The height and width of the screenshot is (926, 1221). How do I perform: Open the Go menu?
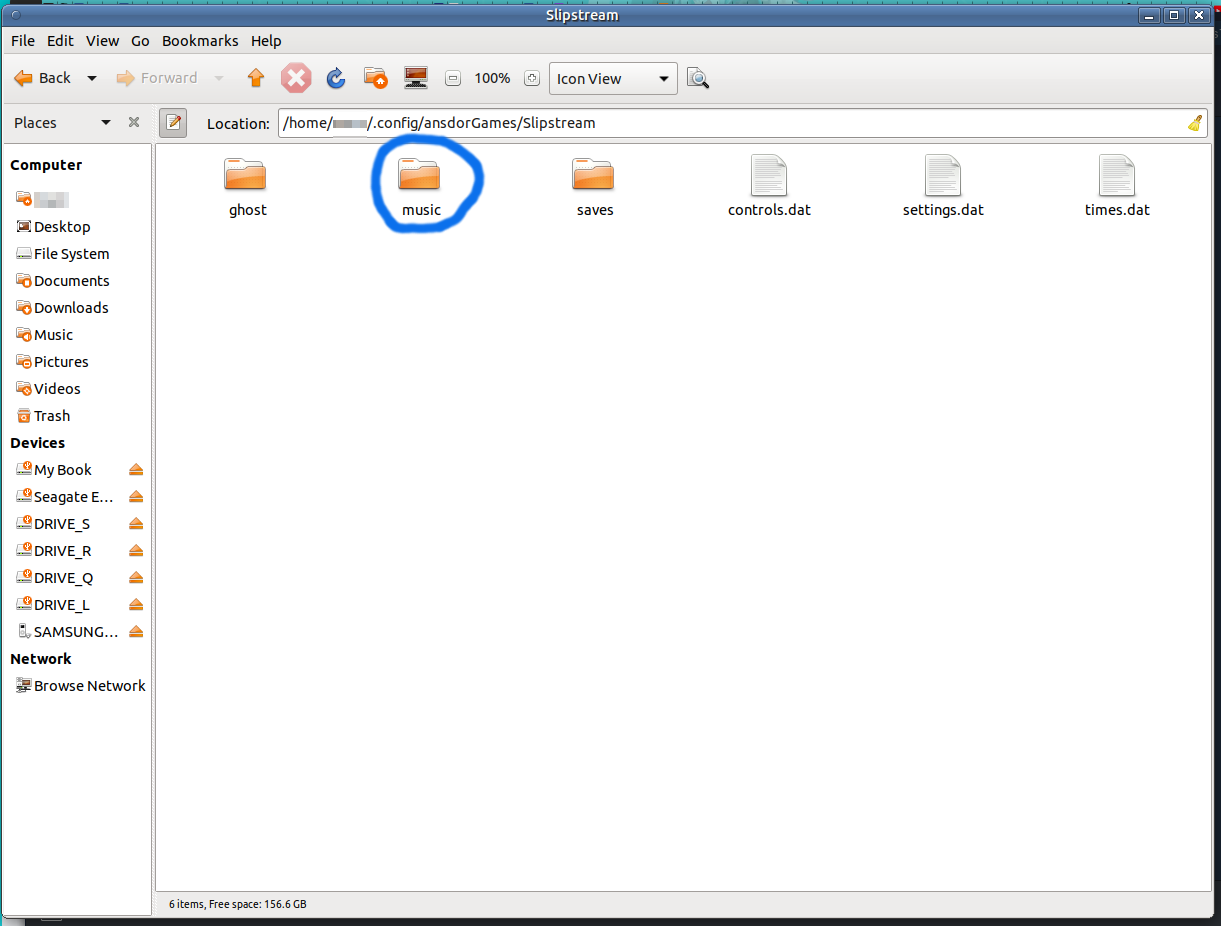140,41
